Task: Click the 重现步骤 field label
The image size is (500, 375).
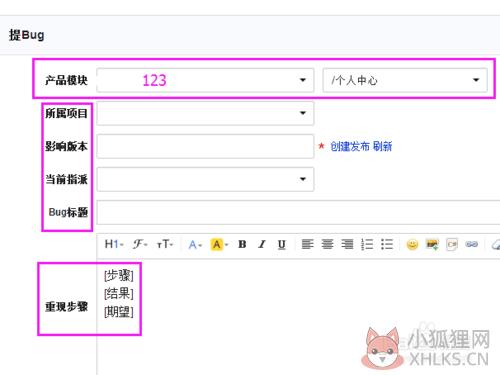Action: click(x=66, y=306)
